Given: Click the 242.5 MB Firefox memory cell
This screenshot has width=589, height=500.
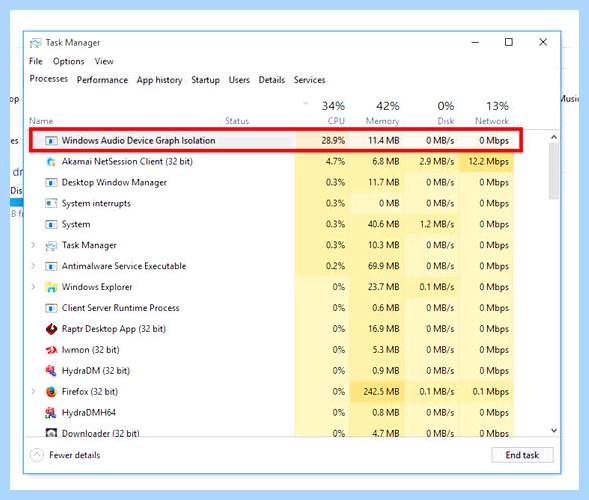Looking at the screenshot, I should (377, 391).
